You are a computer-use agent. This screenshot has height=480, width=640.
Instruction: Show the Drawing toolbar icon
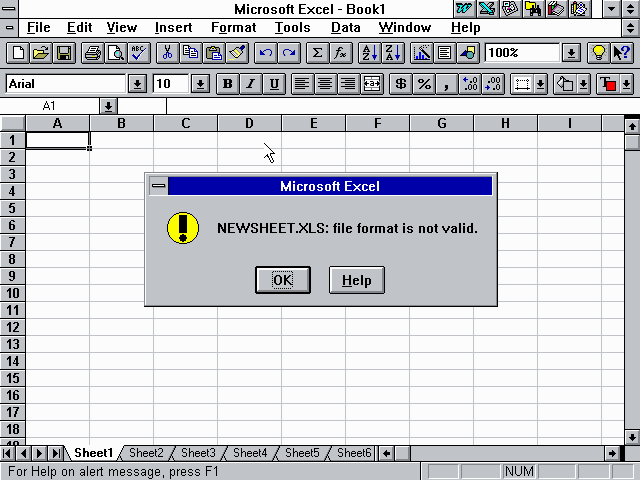[x=468, y=53]
